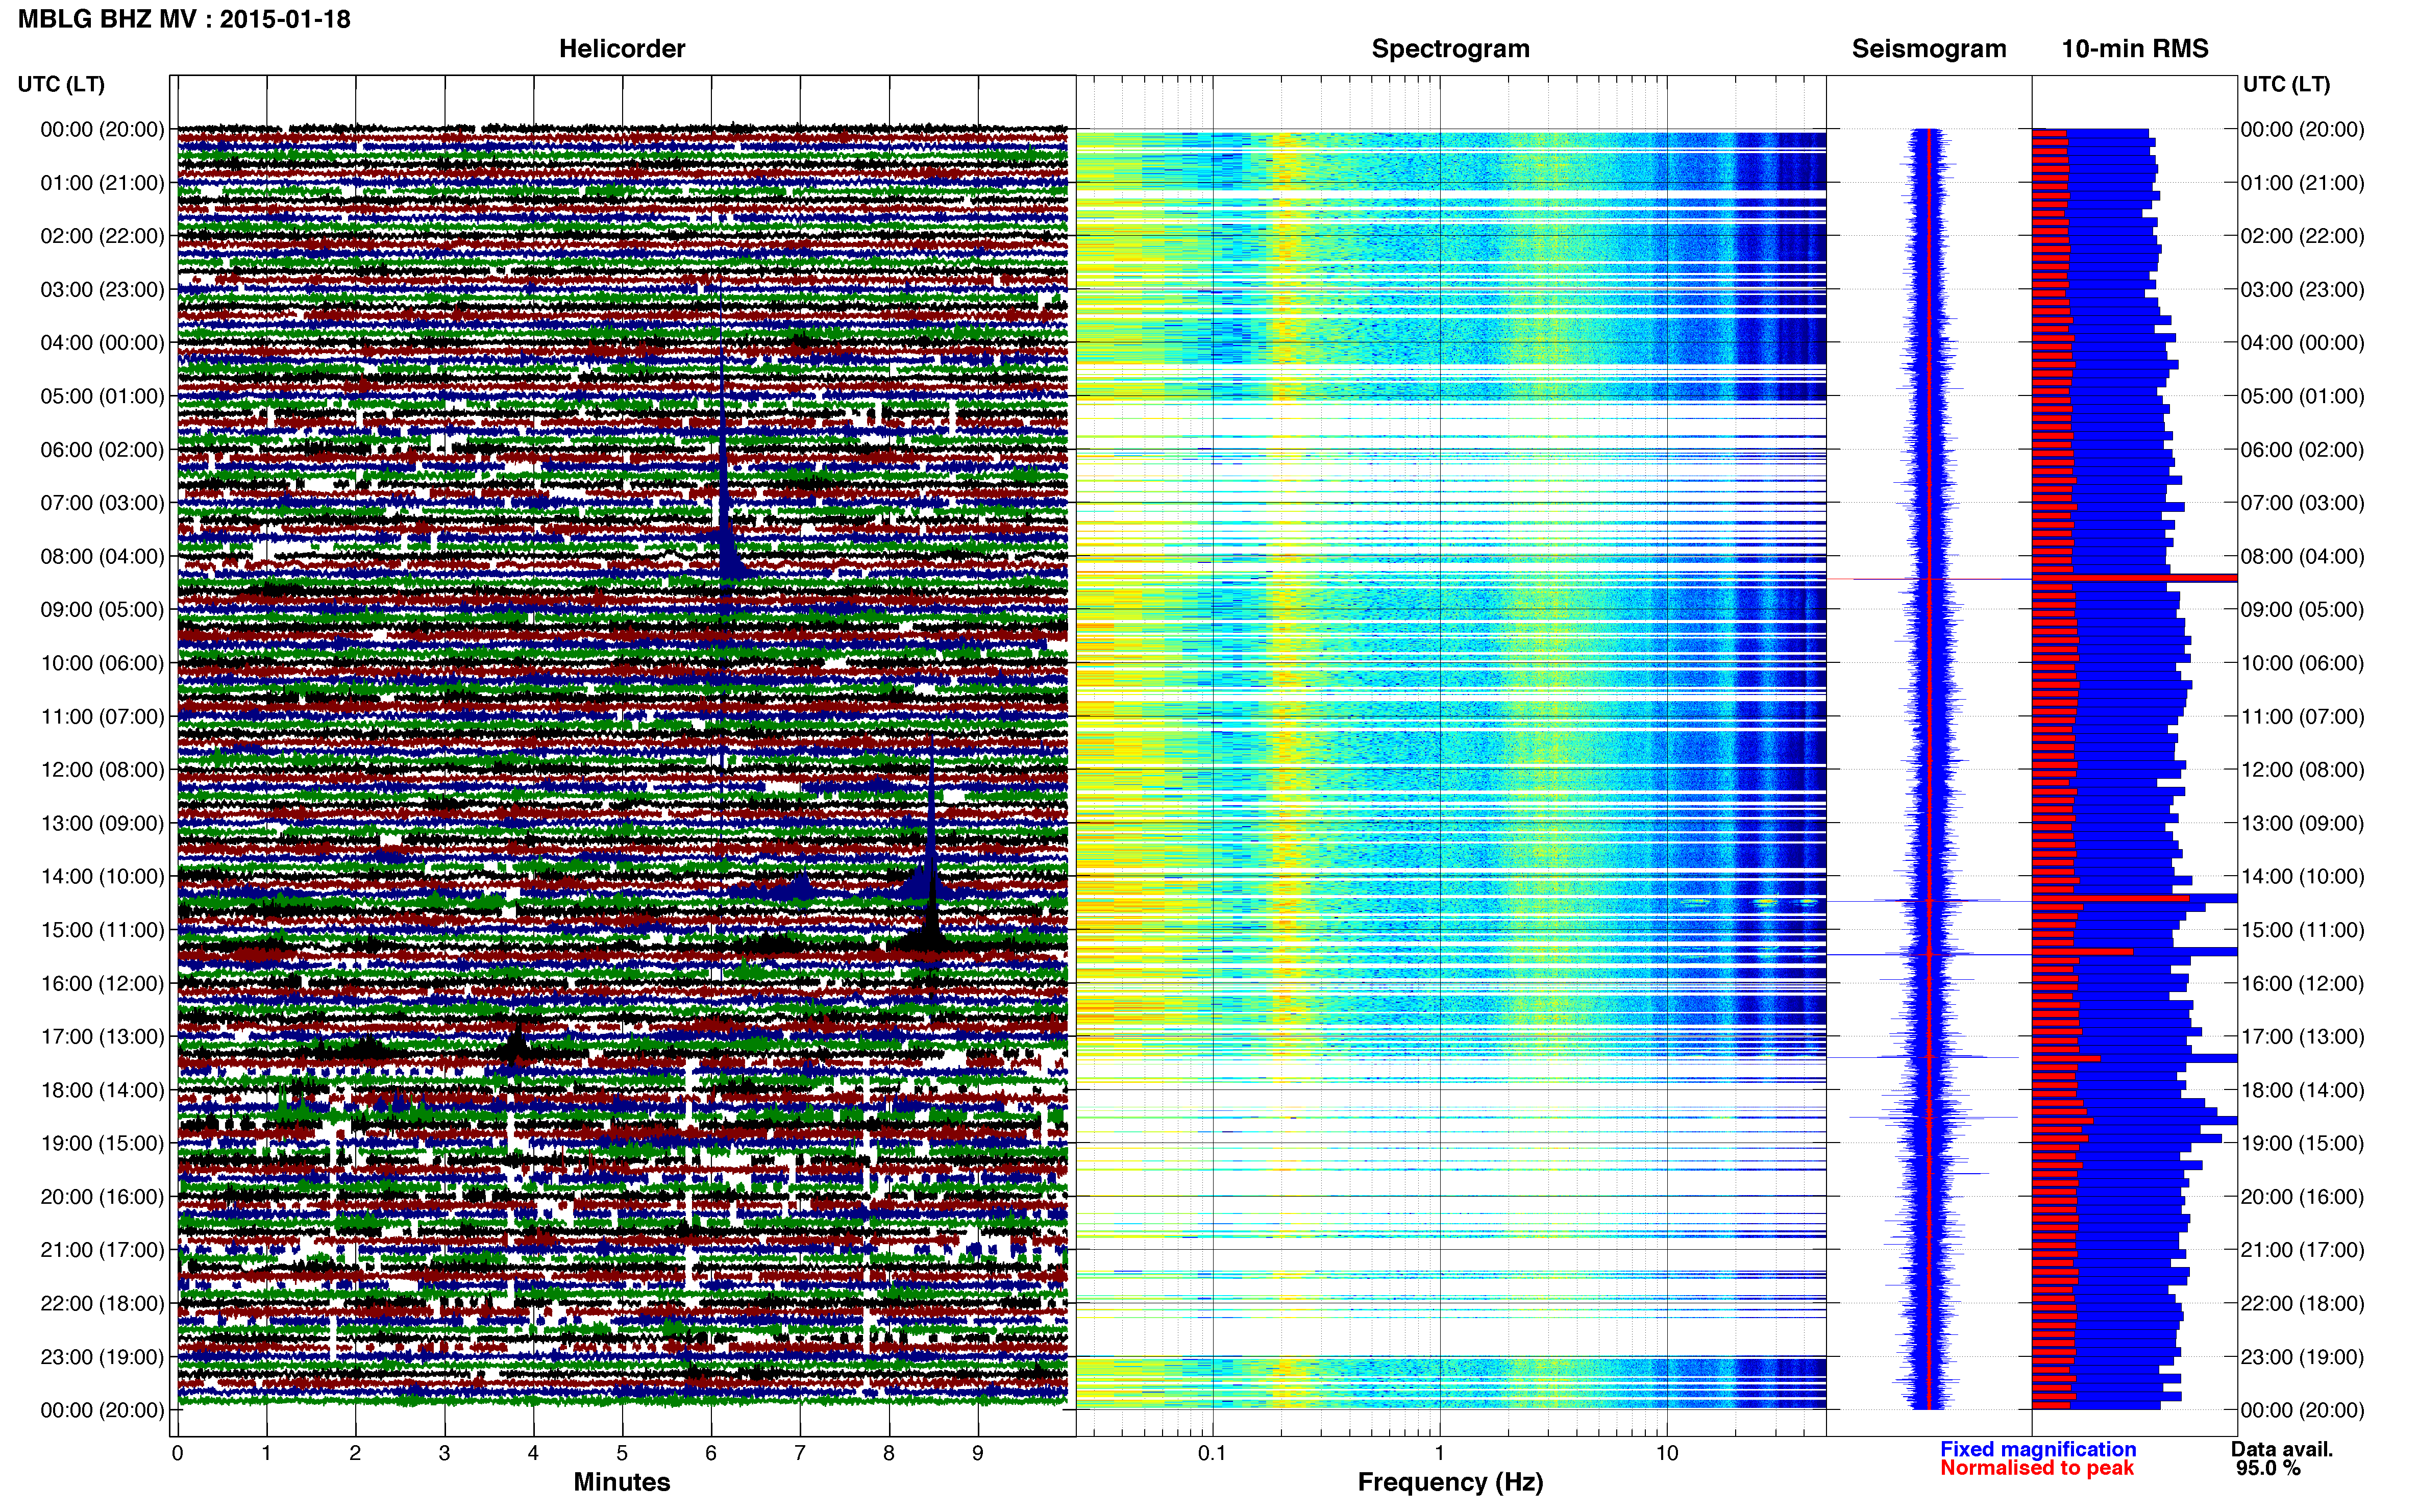Select minute tick "0" under the Helicorder
The image size is (2419, 1512).
pyautogui.click(x=178, y=1453)
